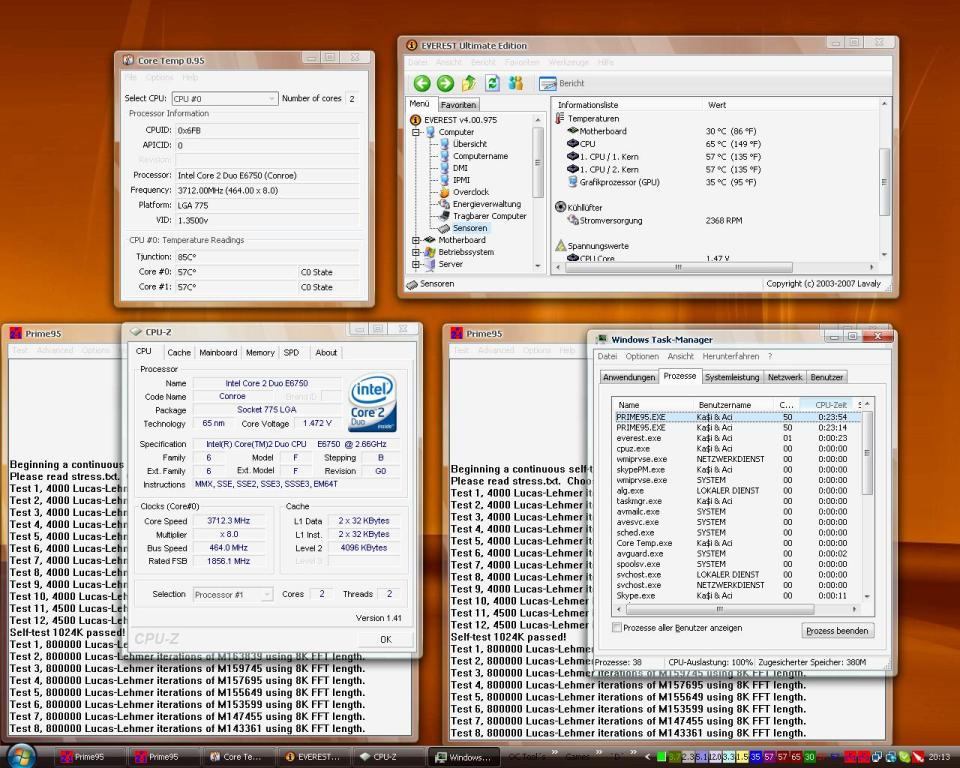
Task: Select DMI in the EVEREST tree
Action: (460, 168)
